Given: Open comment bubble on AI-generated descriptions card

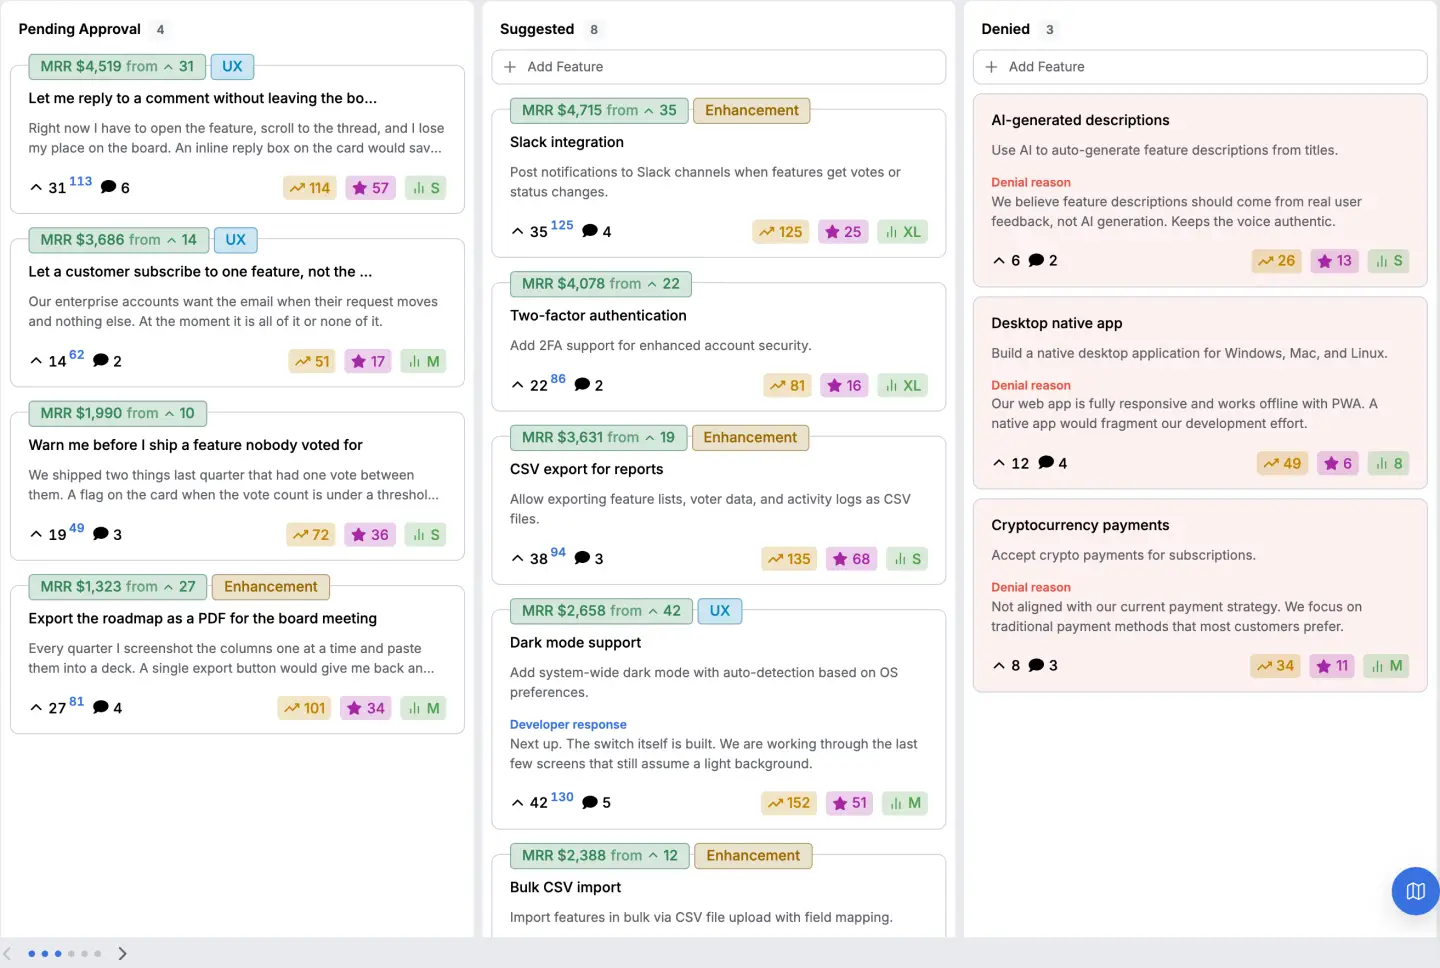Looking at the screenshot, I should point(1043,260).
